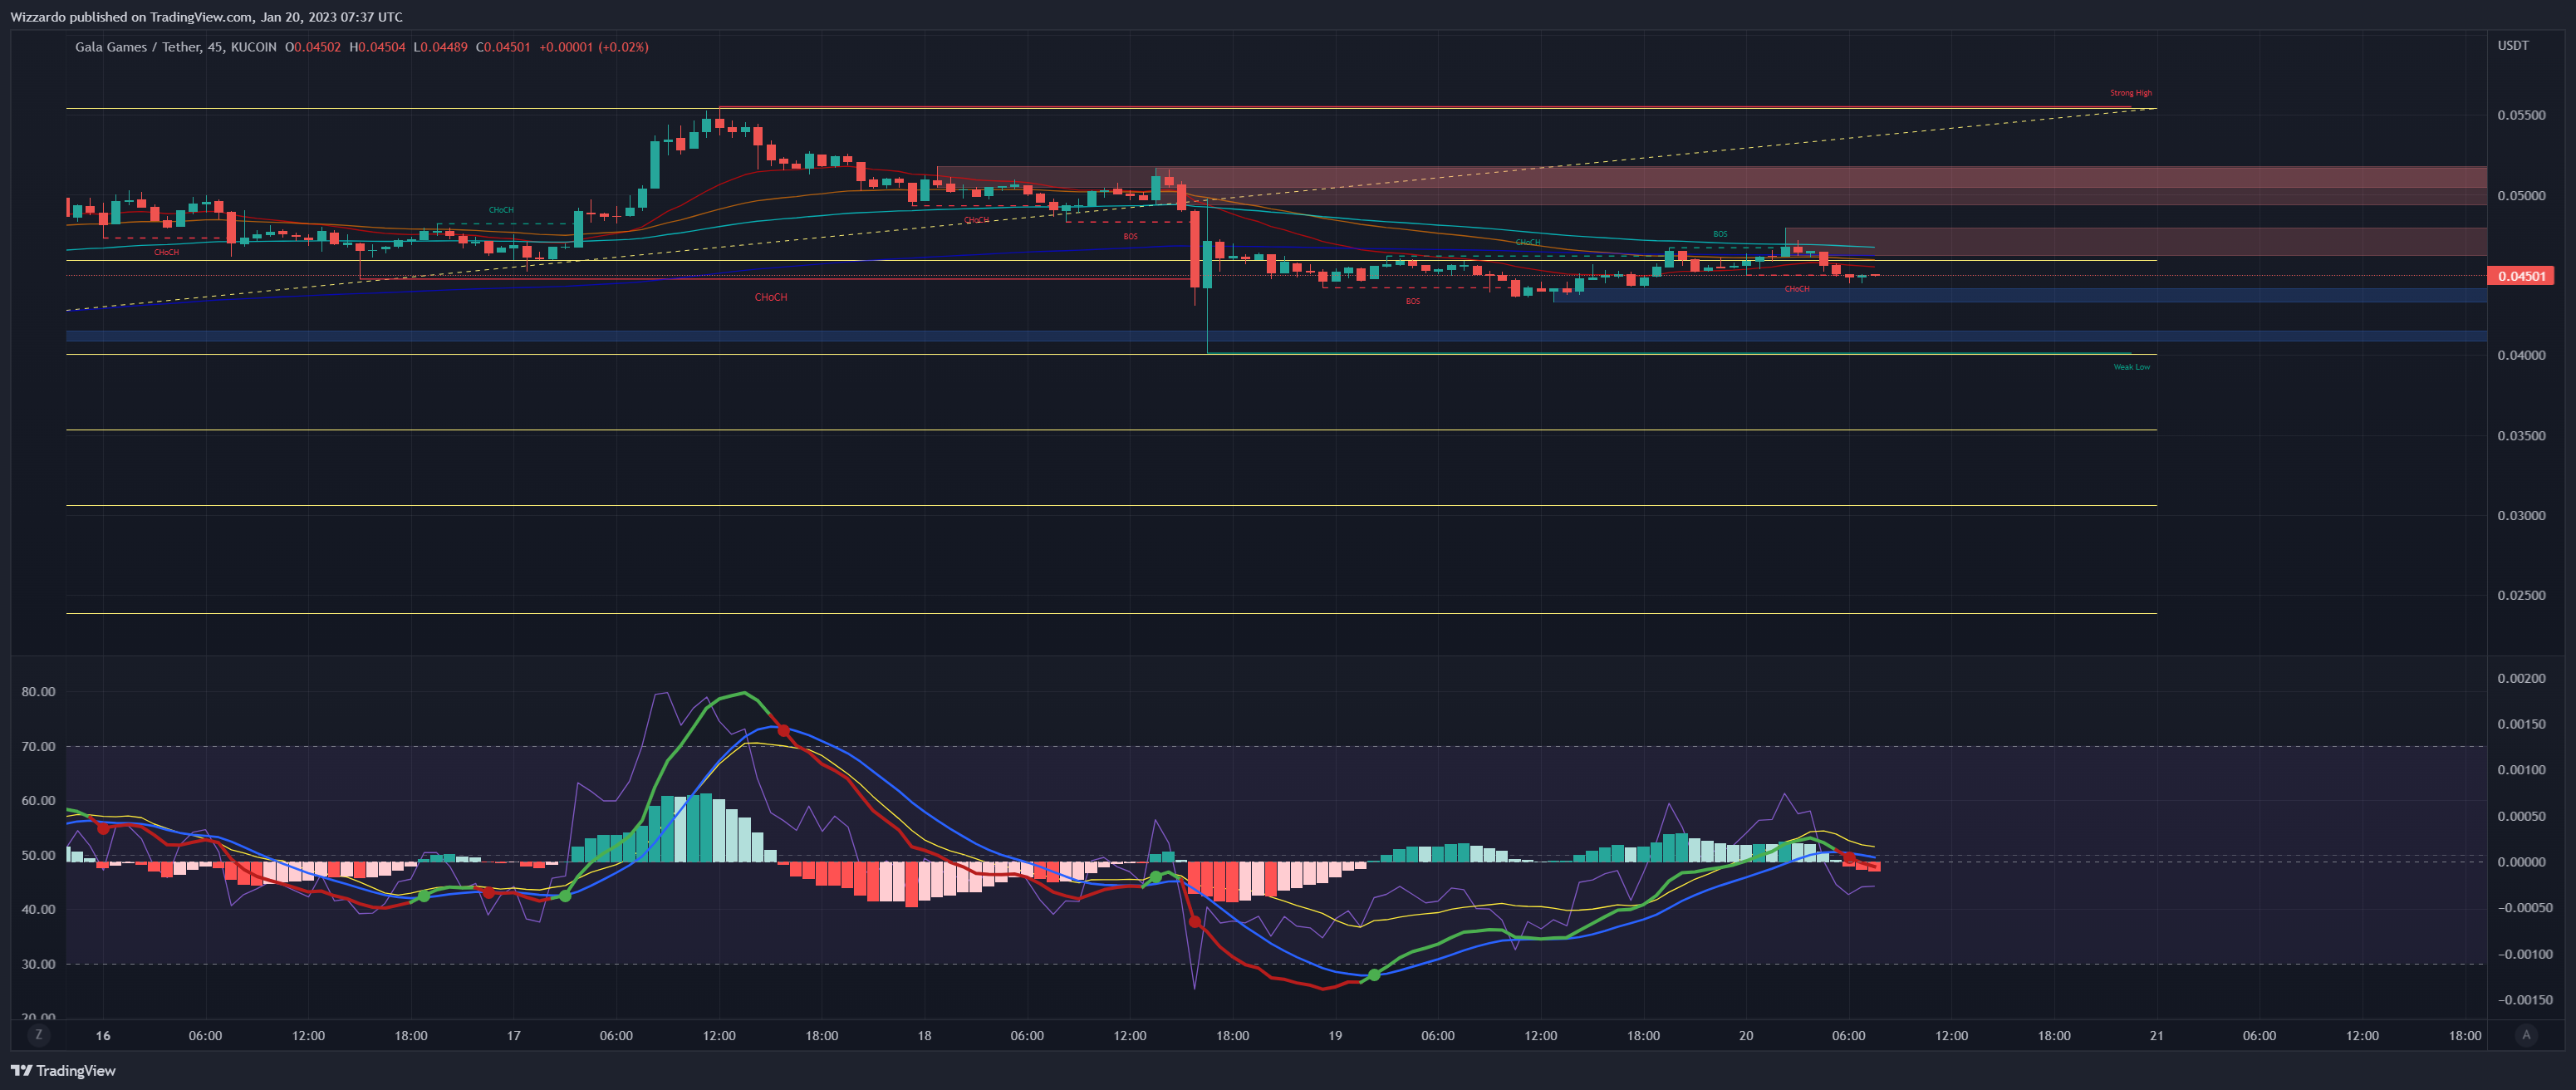Click the low value L0.04489

pos(440,47)
